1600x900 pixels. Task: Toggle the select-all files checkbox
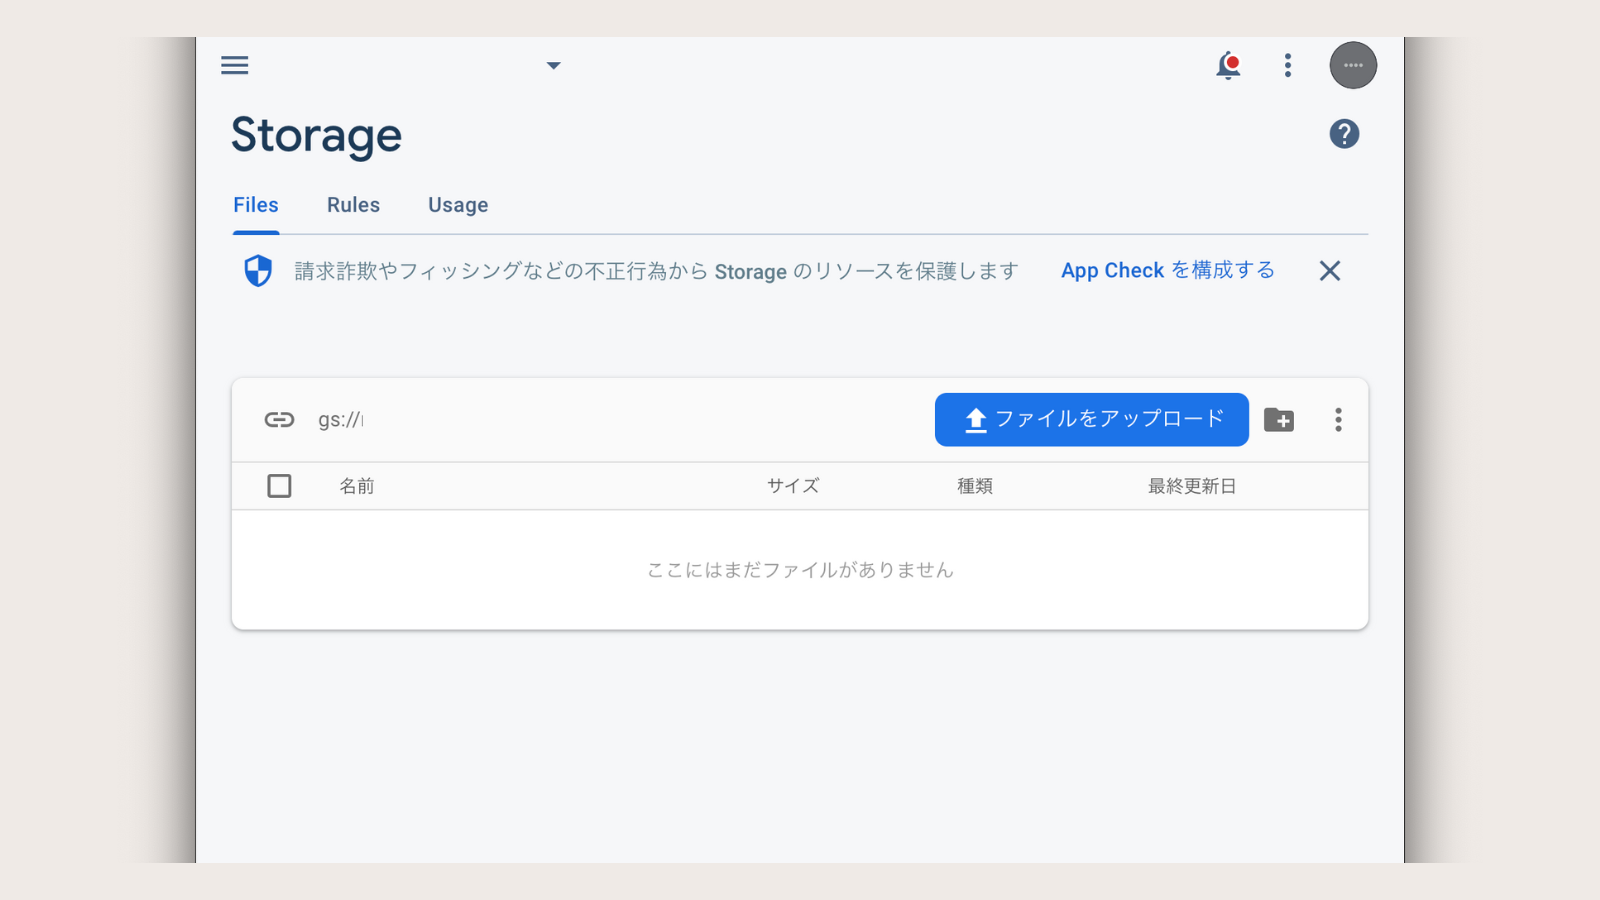[x=280, y=486]
